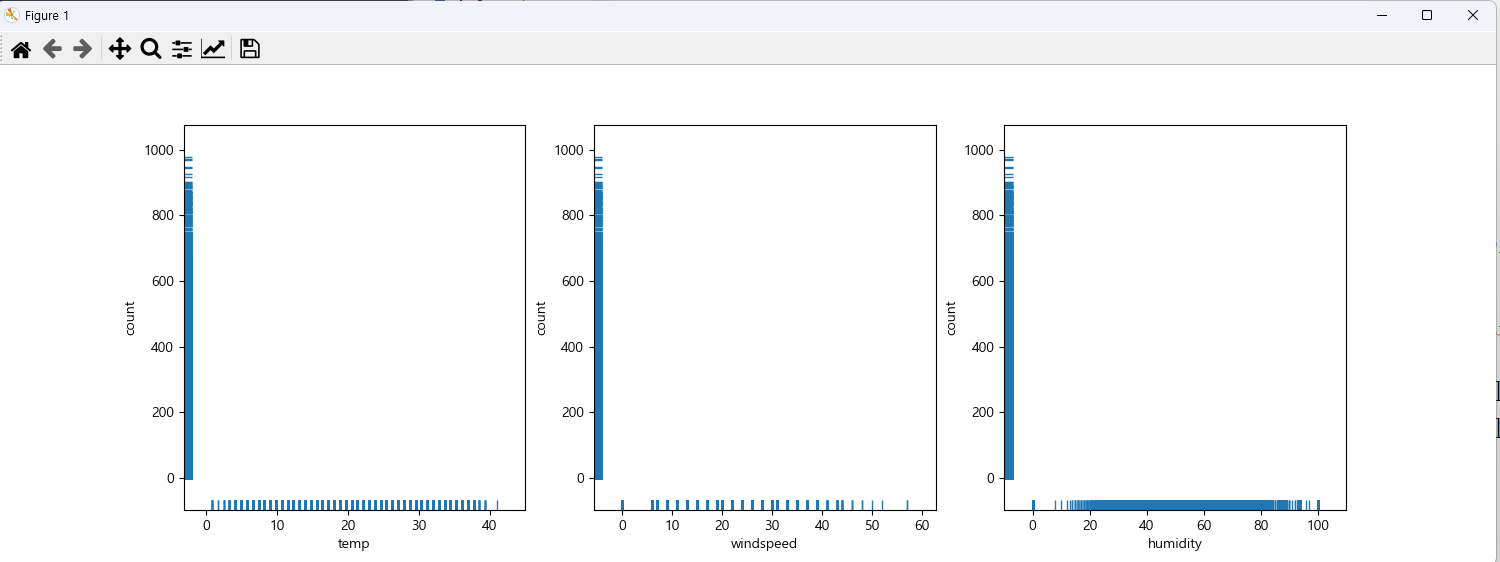This screenshot has height=562, width=1500.
Task: Select the Zoom to rectangle tool
Action: point(151,49)
